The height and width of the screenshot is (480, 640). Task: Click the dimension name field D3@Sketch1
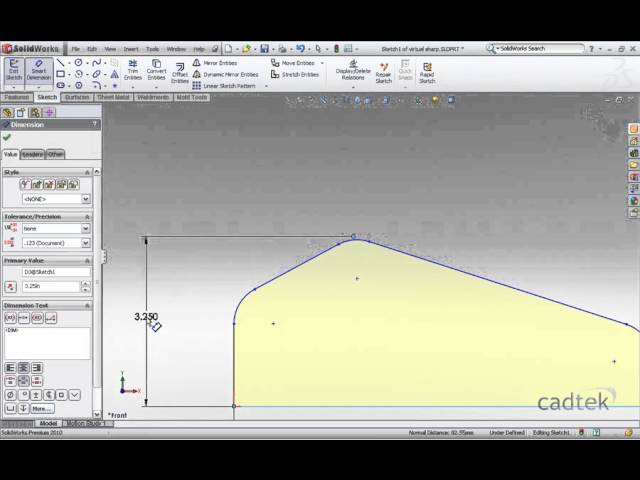[56, 272]
